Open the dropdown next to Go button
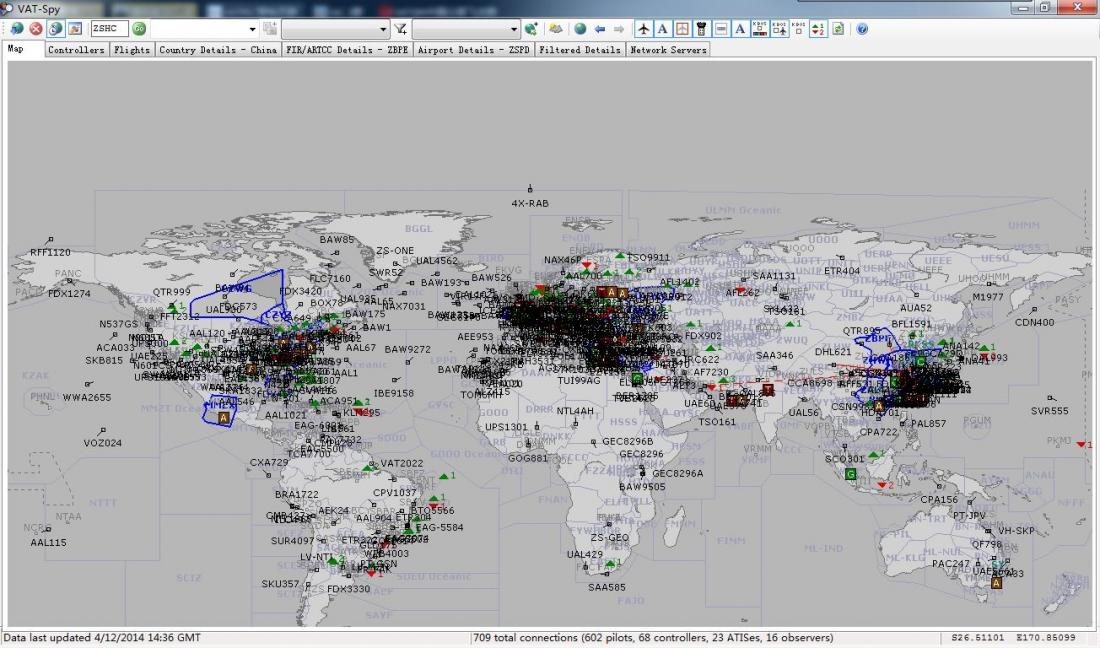This screenshot has width=1100, height=648. click(x=203, y=29)
